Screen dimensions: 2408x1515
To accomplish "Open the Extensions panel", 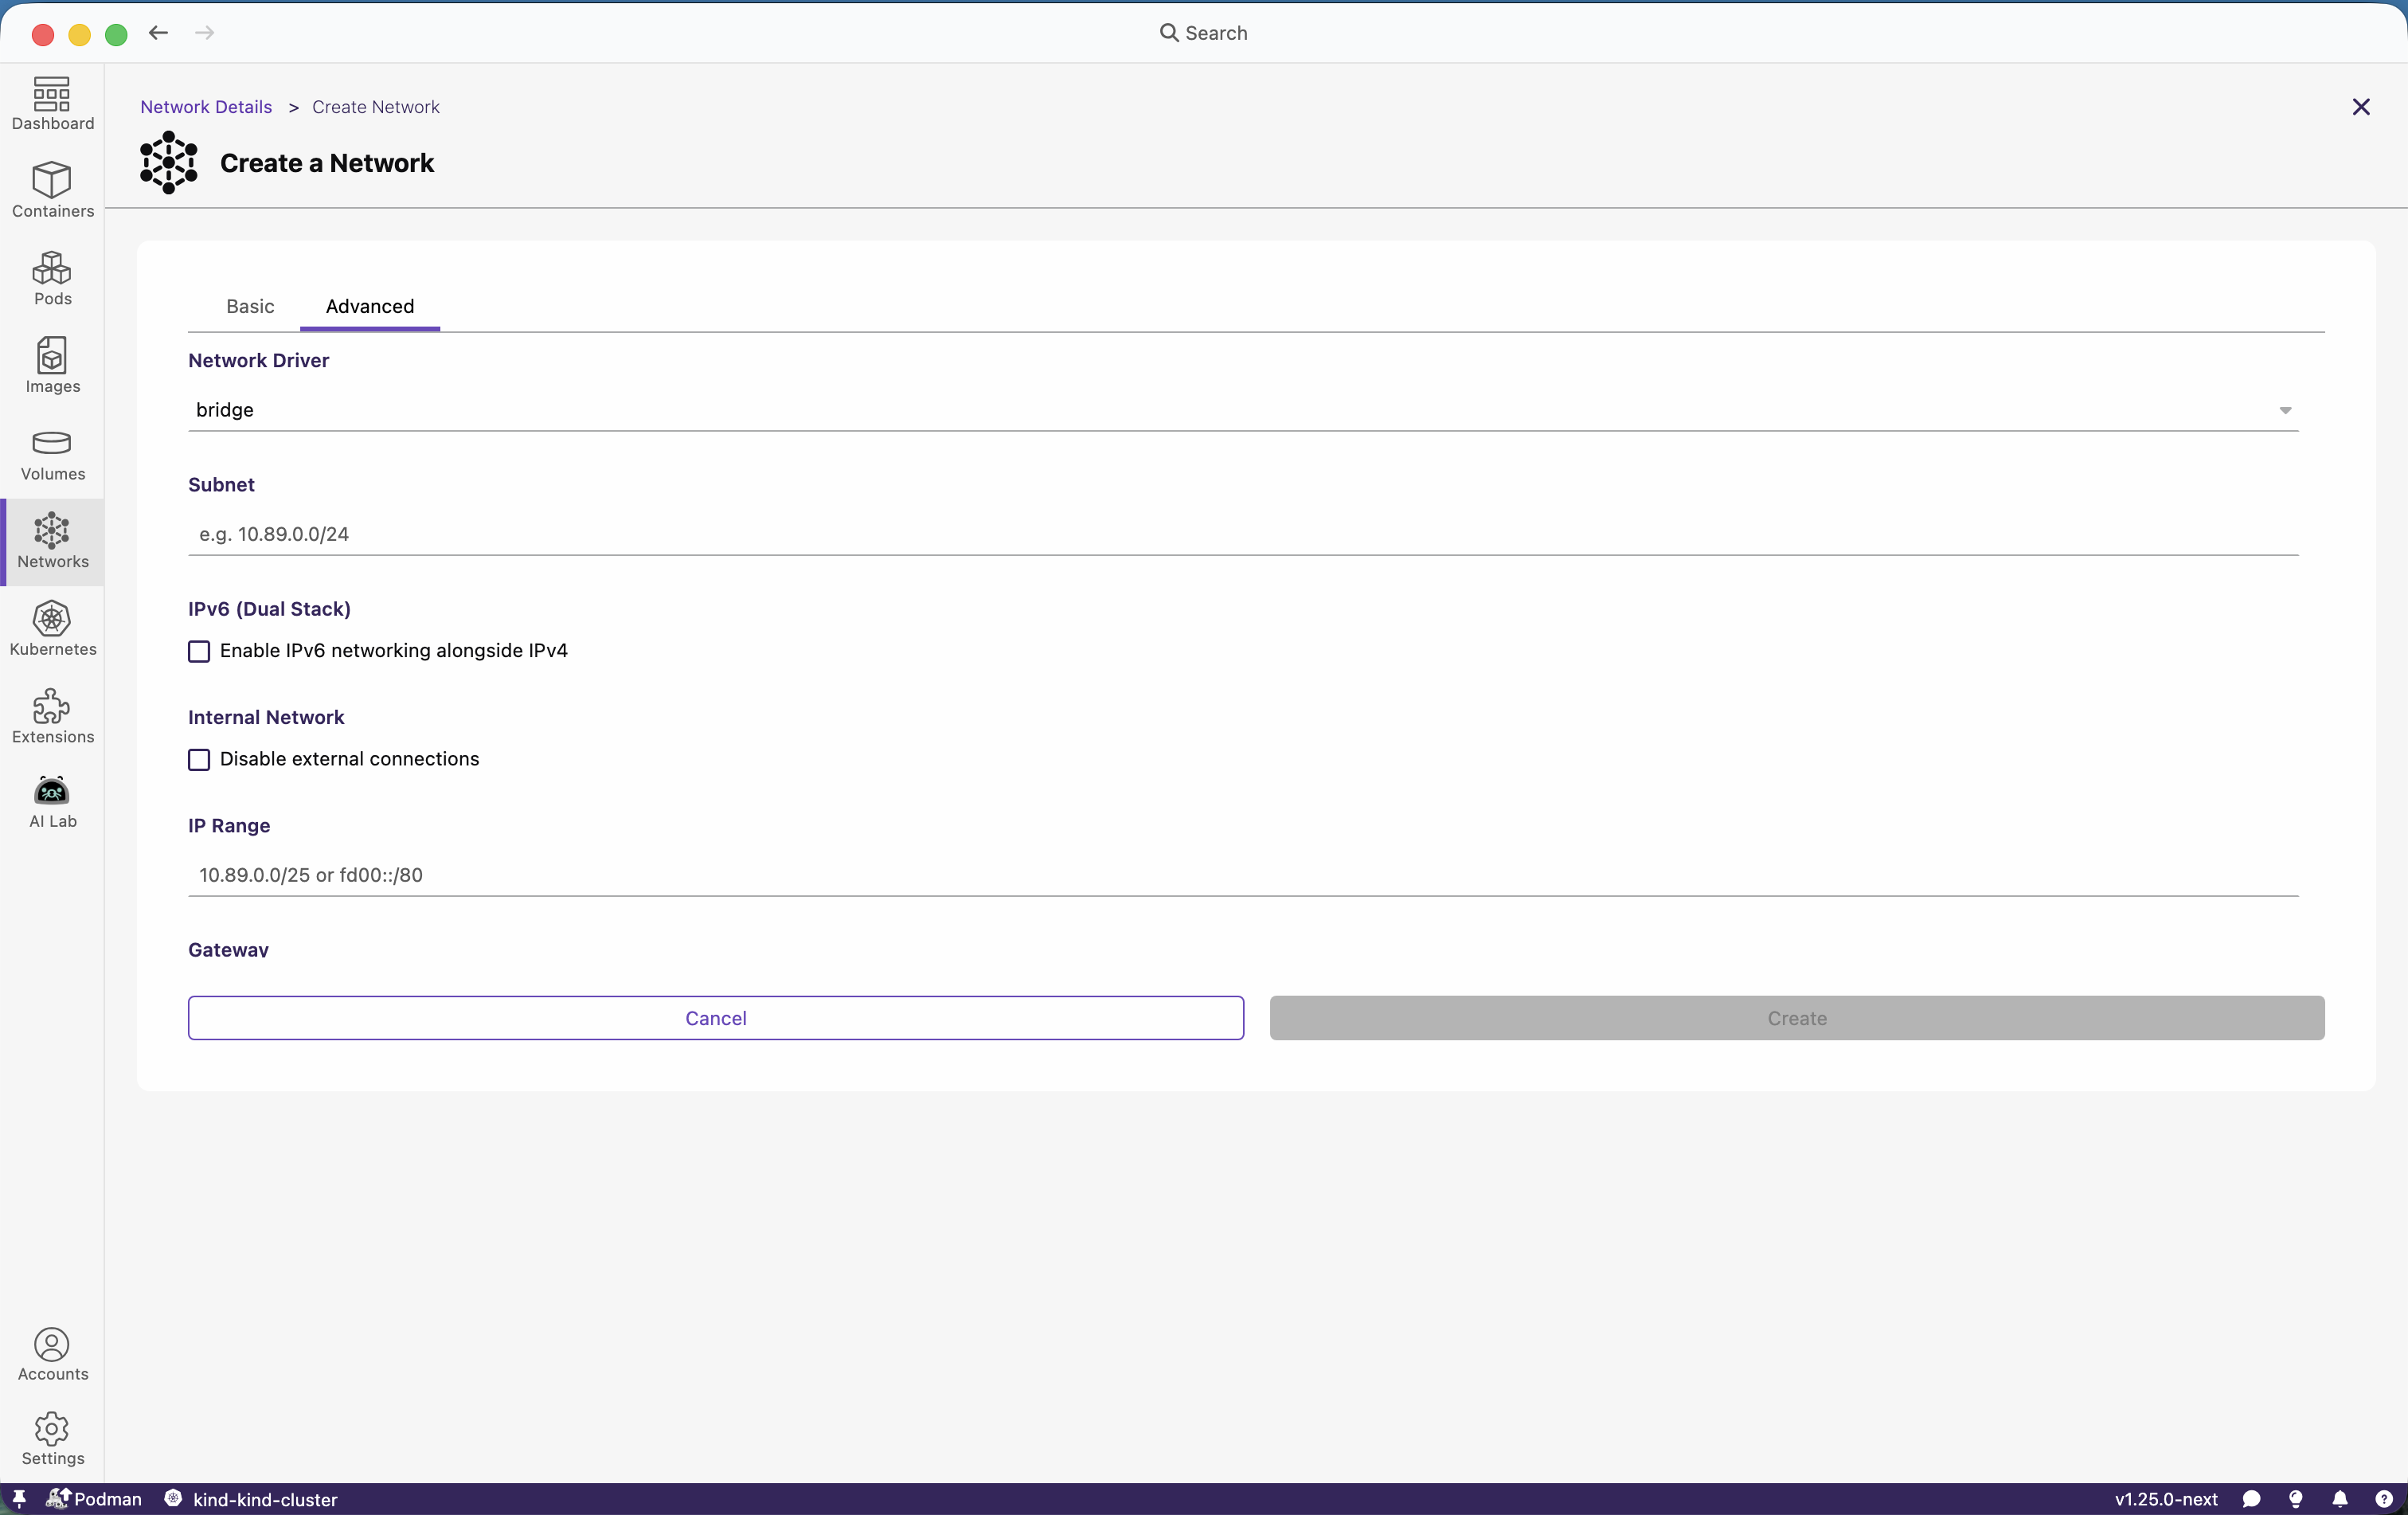I will [52, 716].
